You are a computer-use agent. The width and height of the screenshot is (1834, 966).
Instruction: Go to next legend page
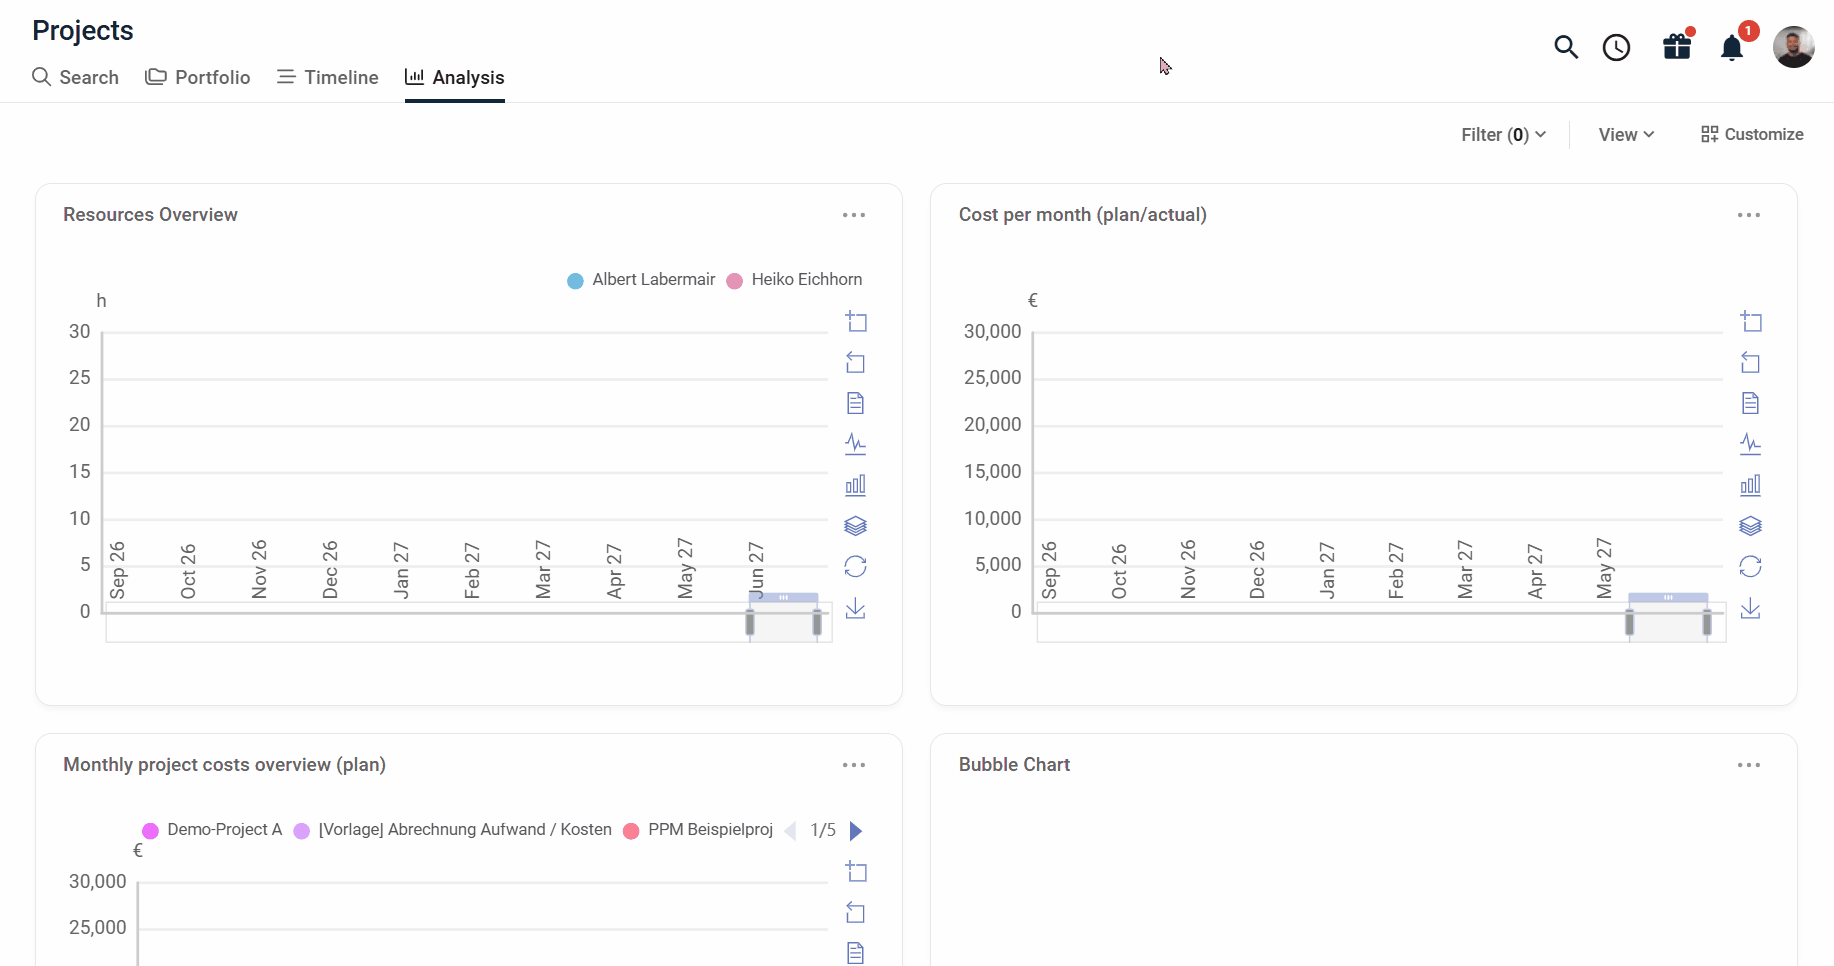[x=856, y=831]
